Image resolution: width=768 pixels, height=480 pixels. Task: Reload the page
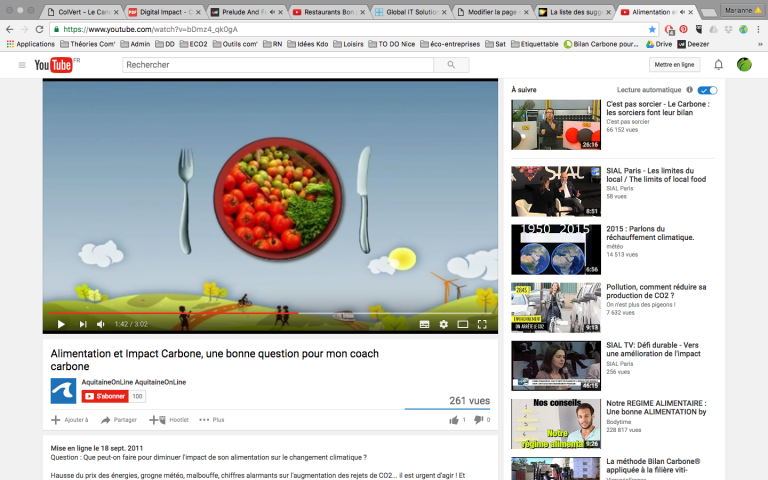coord(40,29)
